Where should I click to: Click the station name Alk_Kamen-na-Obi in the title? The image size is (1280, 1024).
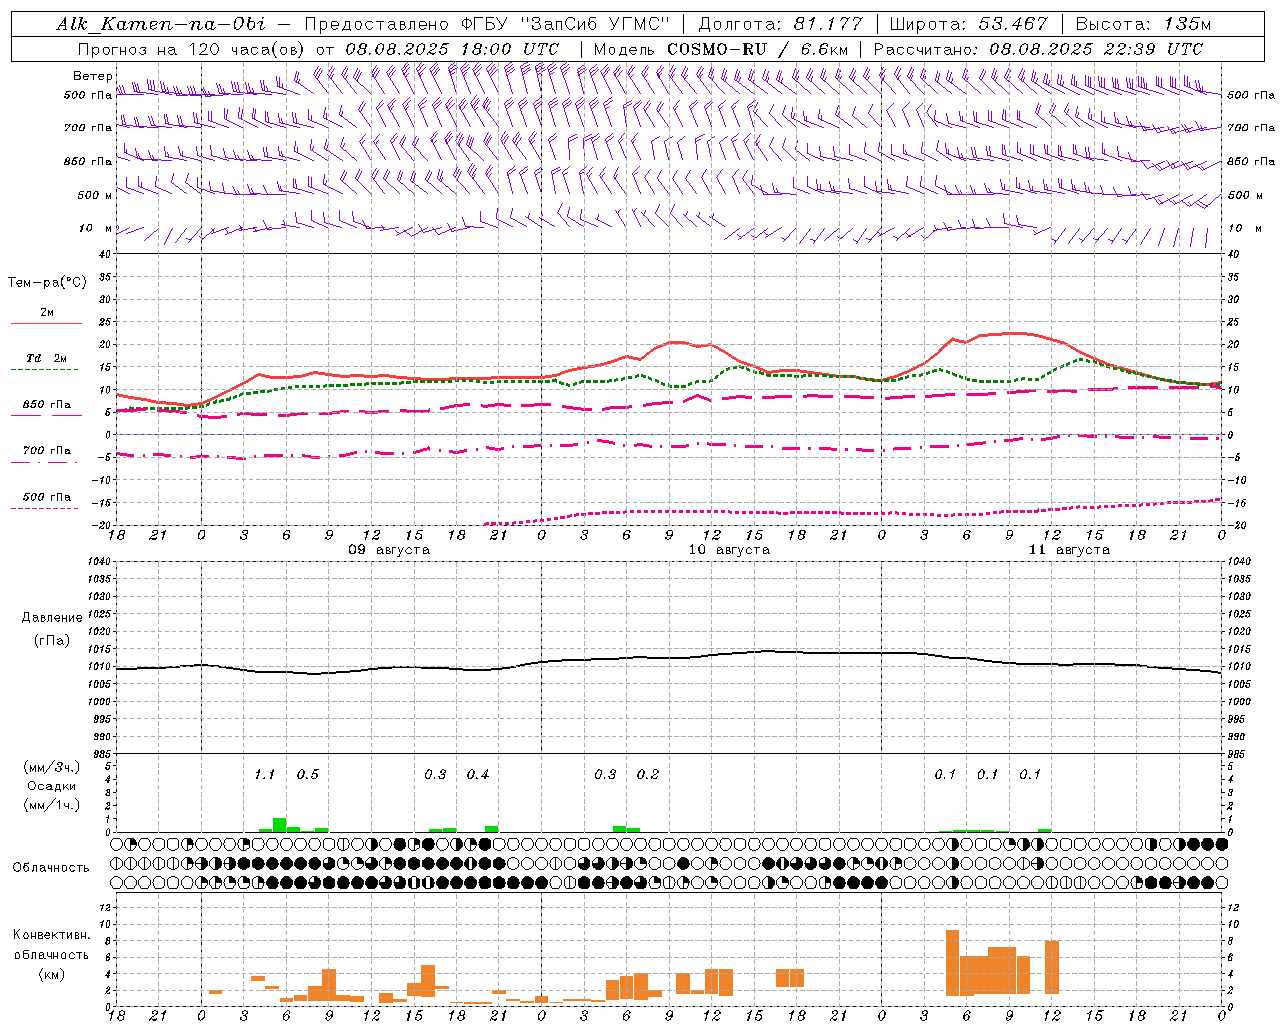pos(161,24)
